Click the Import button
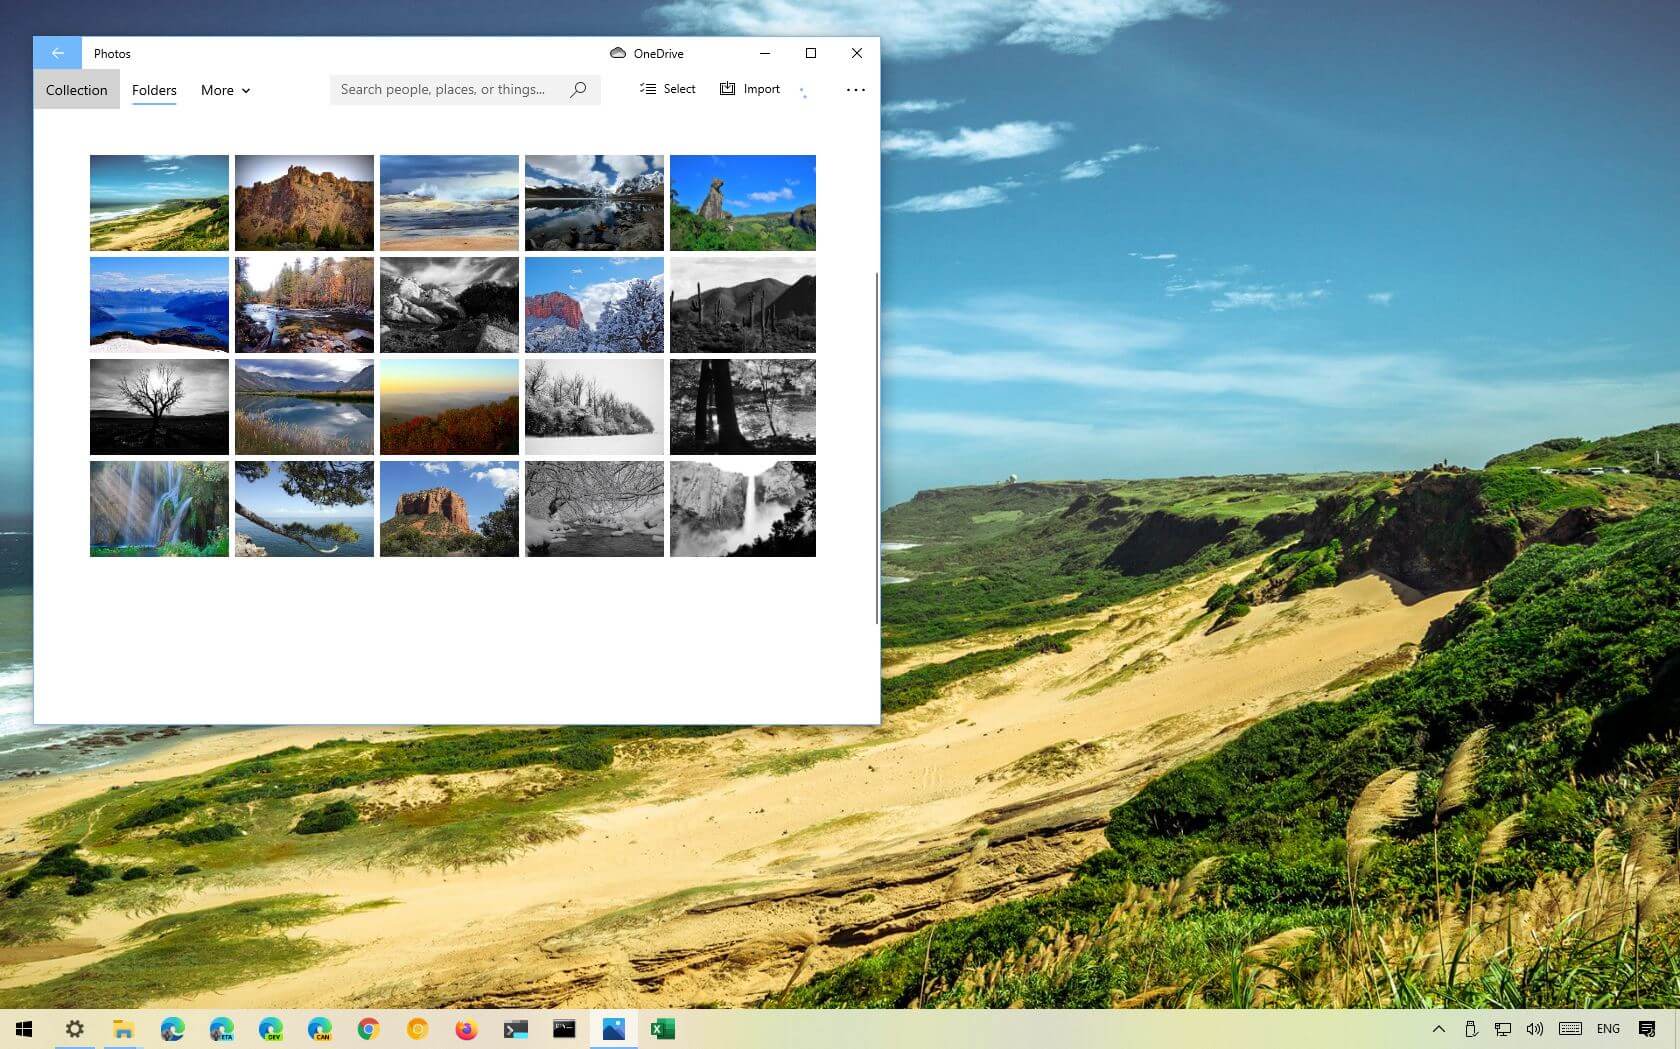The image size is (1680, 1049). [750, 89]
